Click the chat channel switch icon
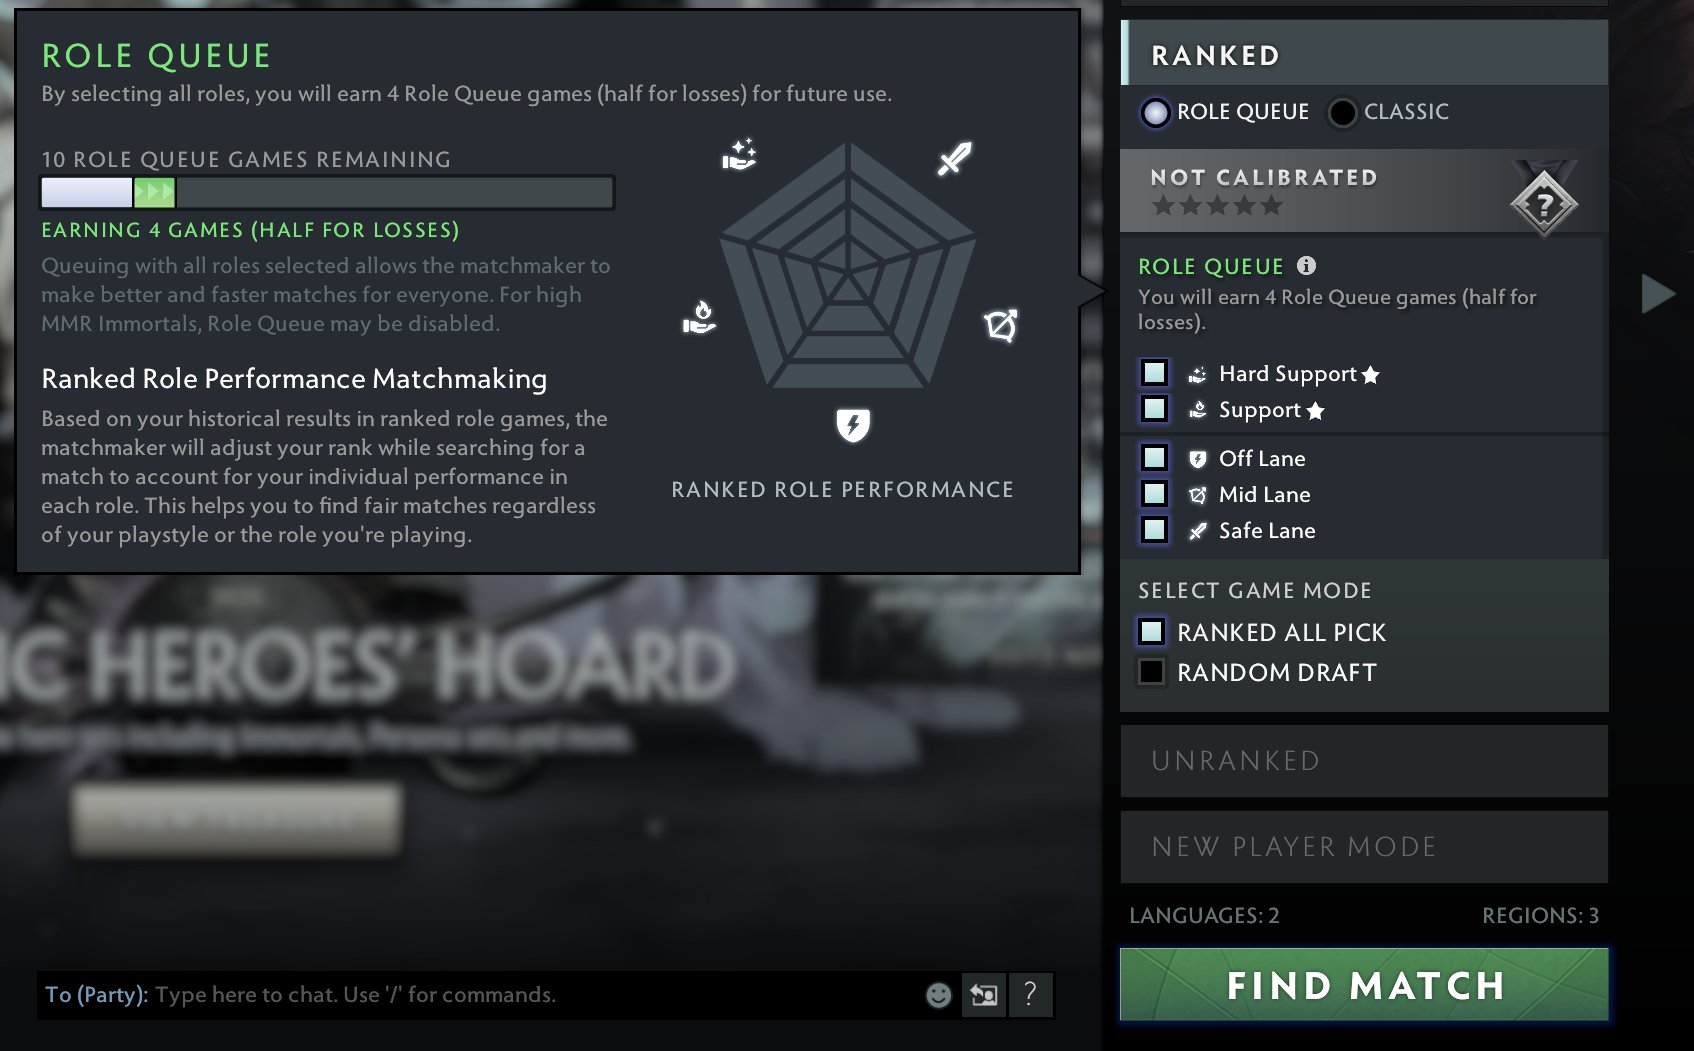Viewport: 1694px width, 1051px height. [x=984, y=995]
